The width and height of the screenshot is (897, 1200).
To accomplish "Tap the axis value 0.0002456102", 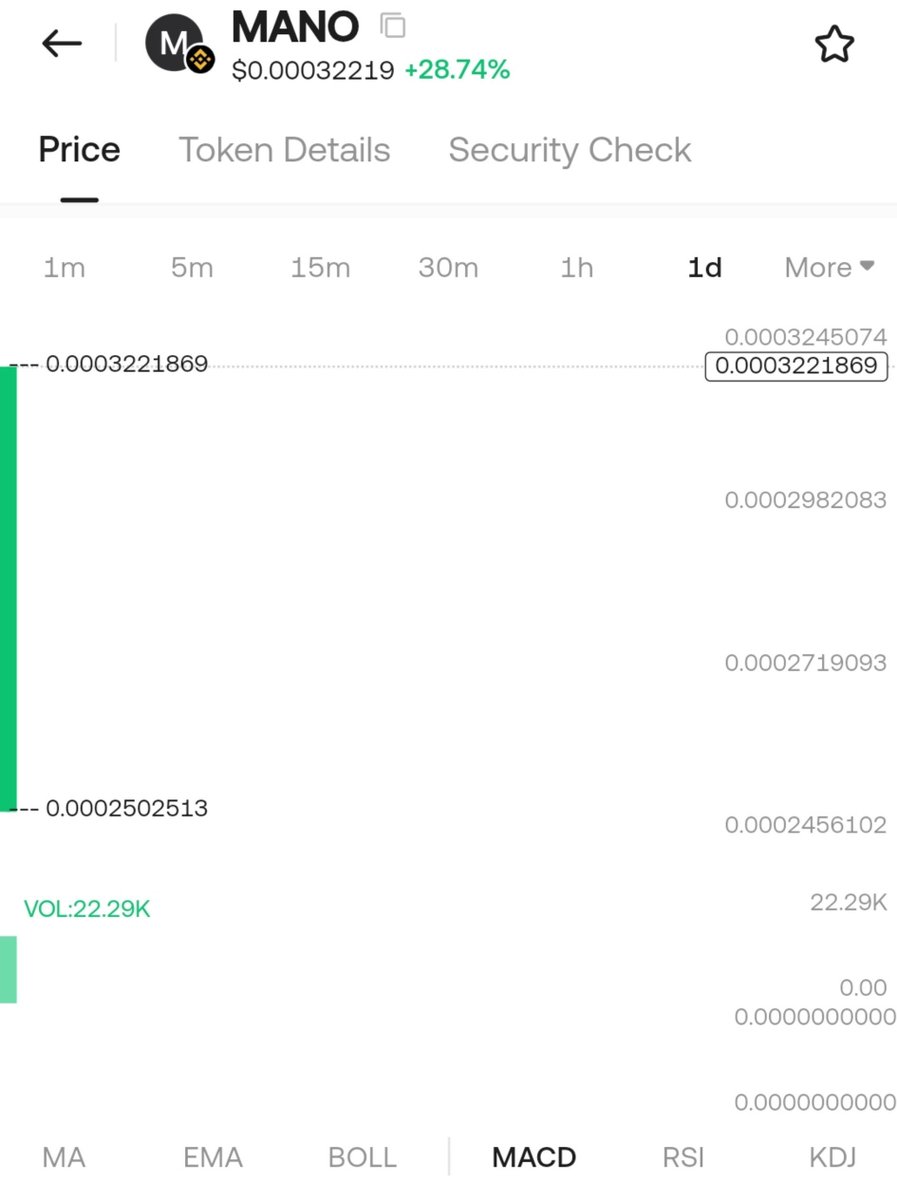I will [806, 825].
